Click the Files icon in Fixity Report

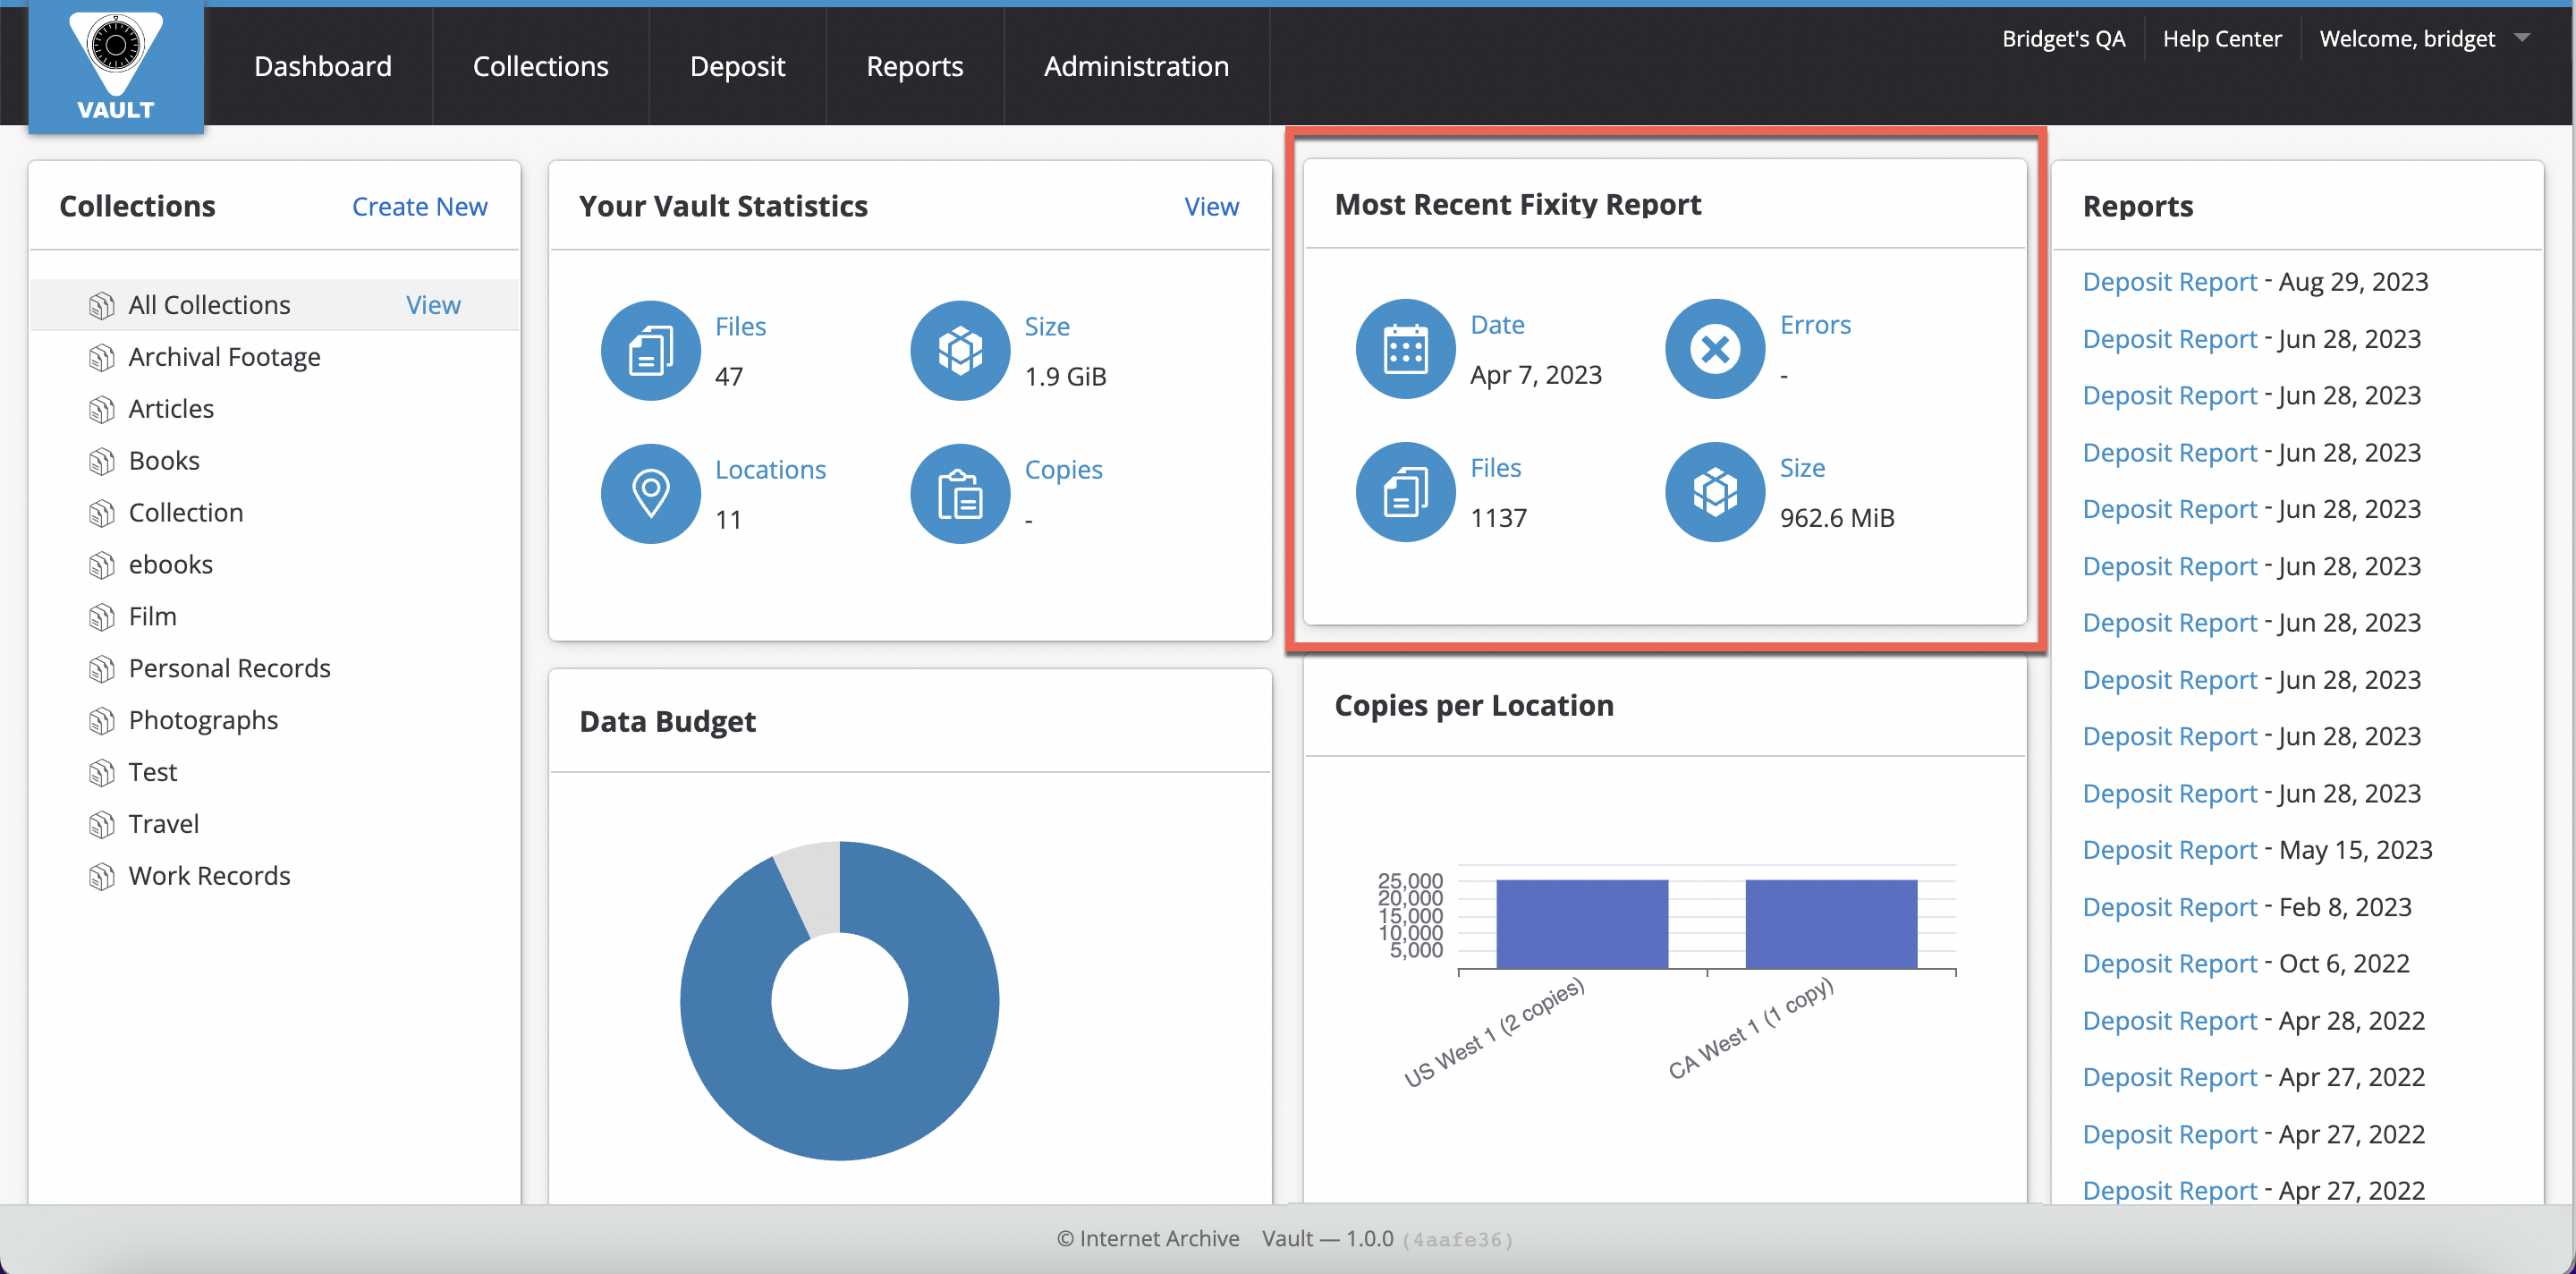tap(1405, 492)
